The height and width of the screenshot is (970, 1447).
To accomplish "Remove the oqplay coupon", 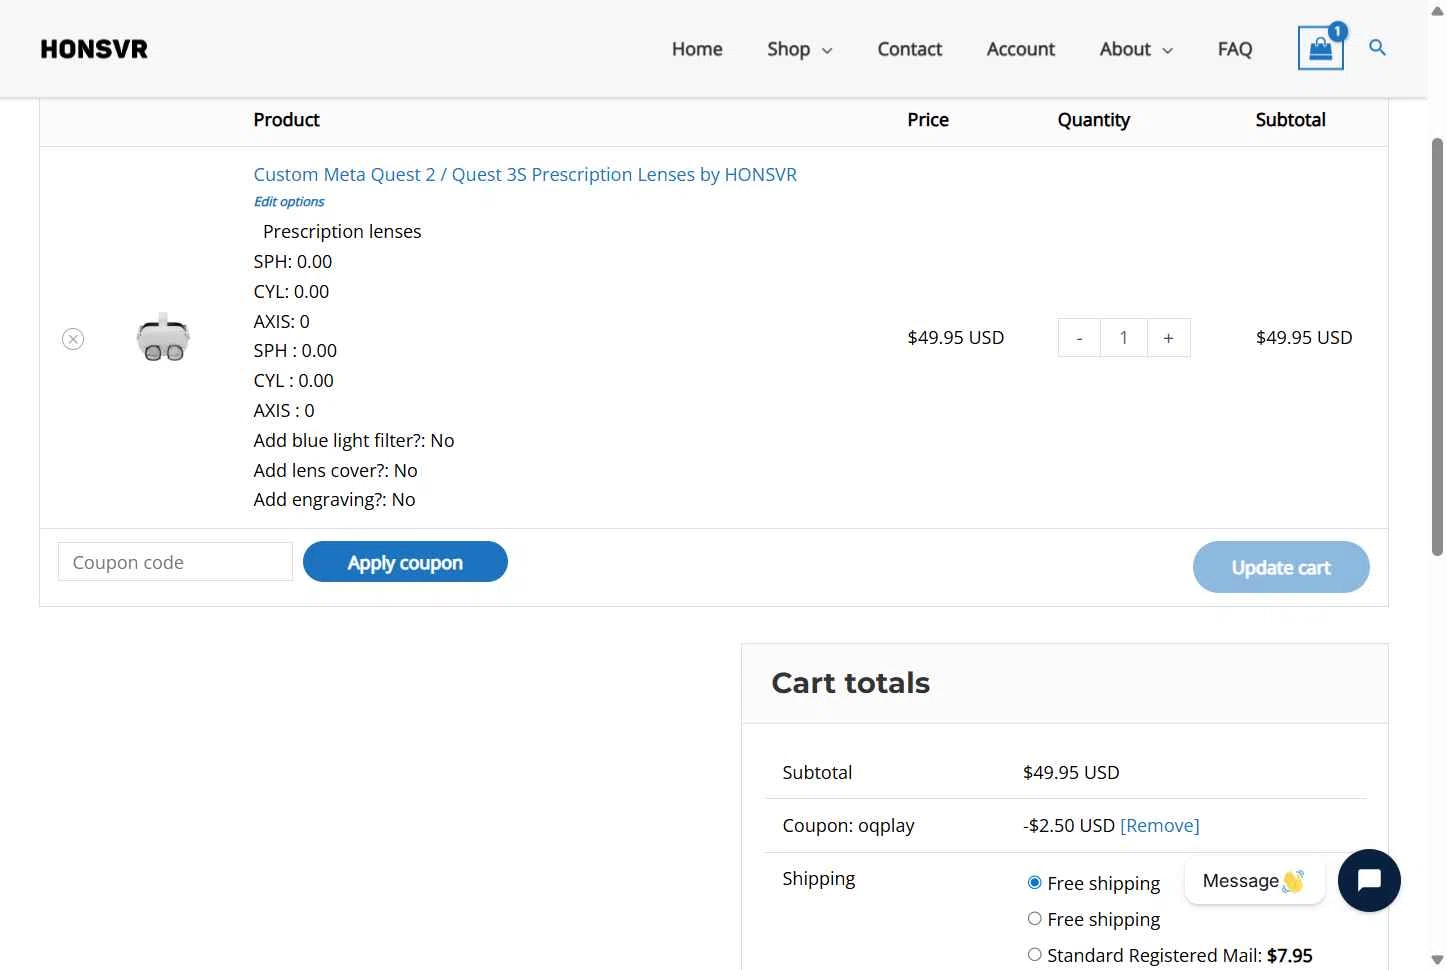I will [1160, 825].
